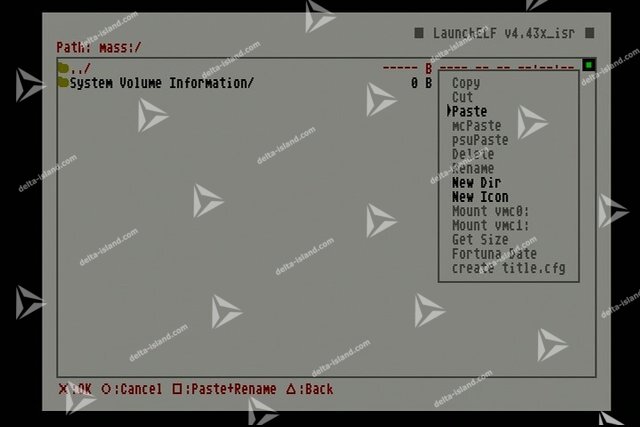
Task: Click the System Volume Information folder icon
Action: [63, 83]
